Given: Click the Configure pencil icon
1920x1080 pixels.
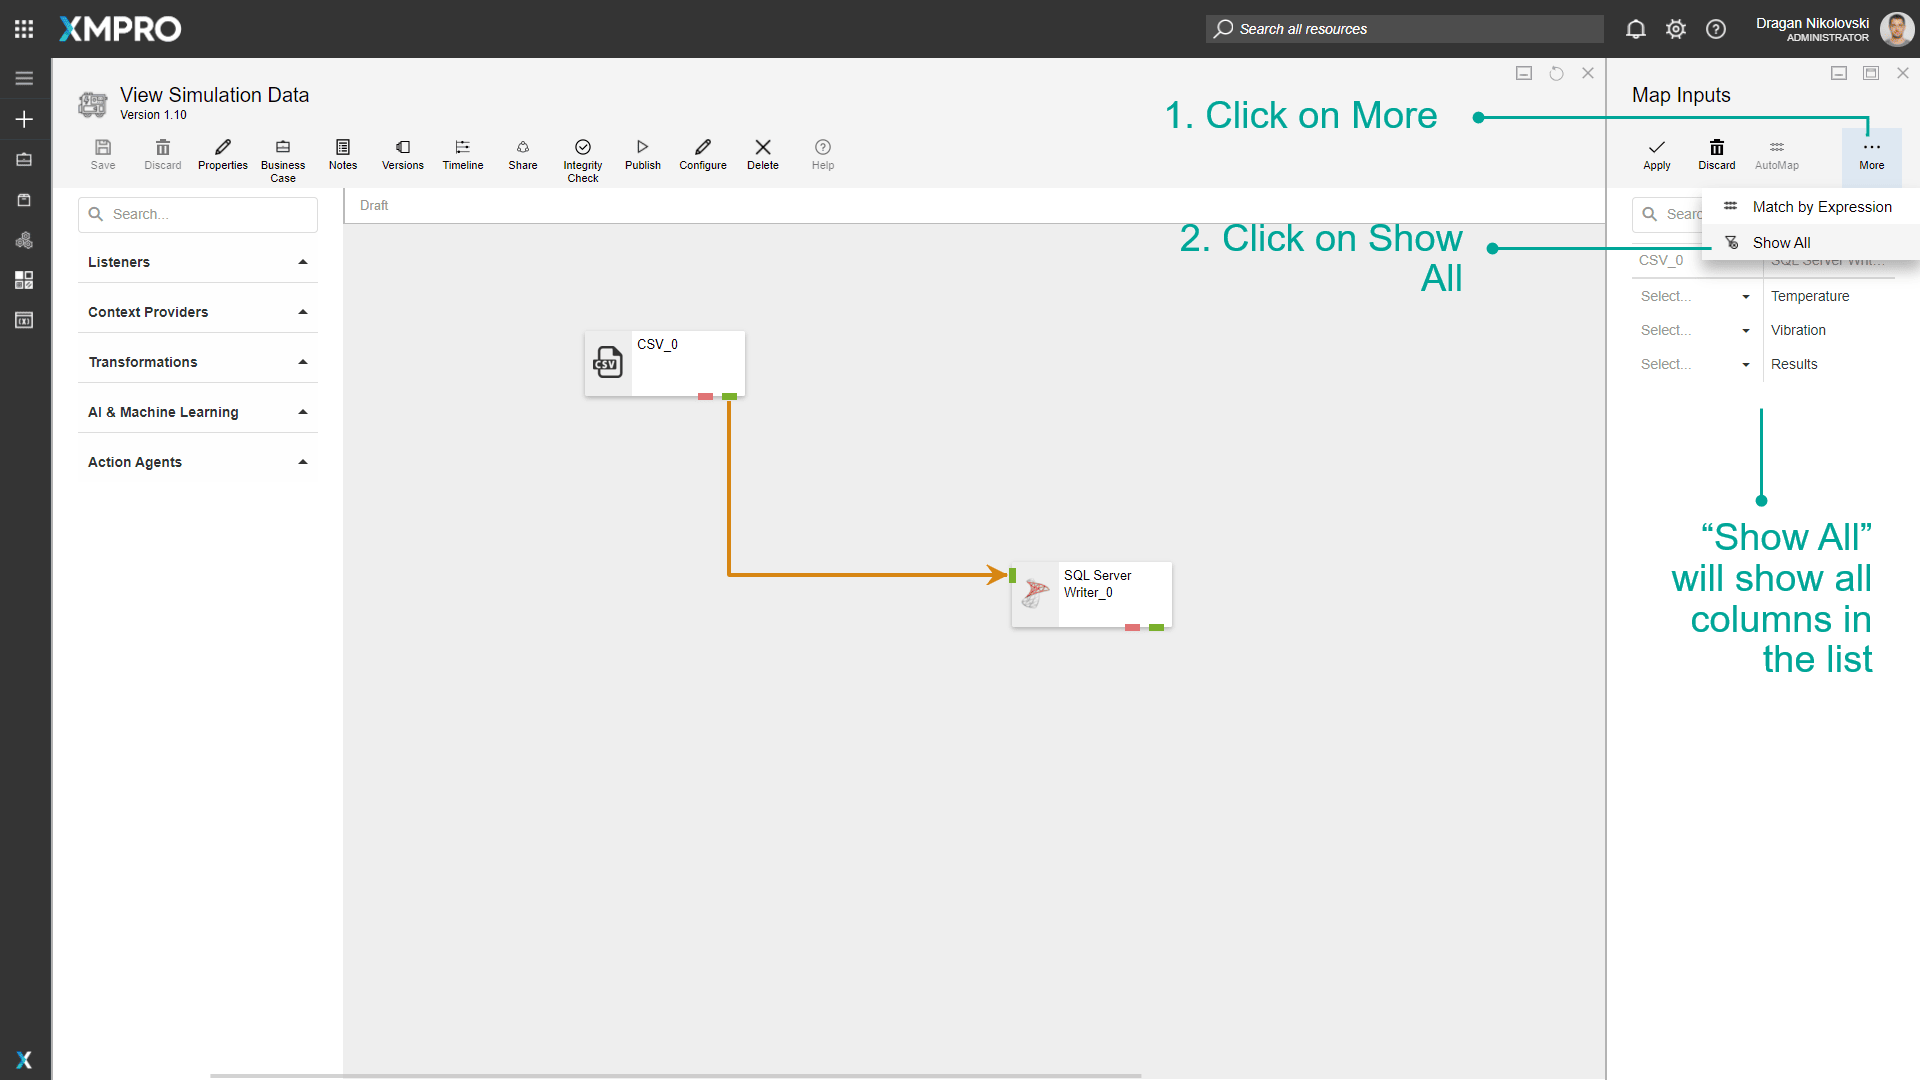Looking at the screenshot, I should click(x=702, y=148).
